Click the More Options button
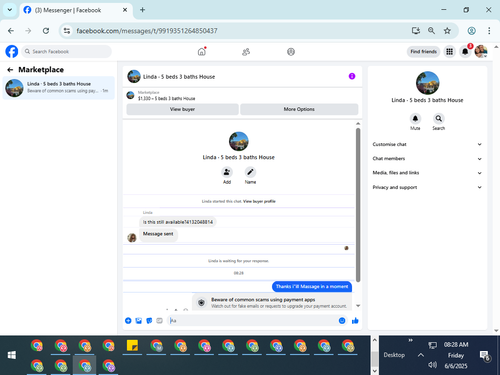The image size is (500, 375). pyautogui.click(x=299, y=109)
